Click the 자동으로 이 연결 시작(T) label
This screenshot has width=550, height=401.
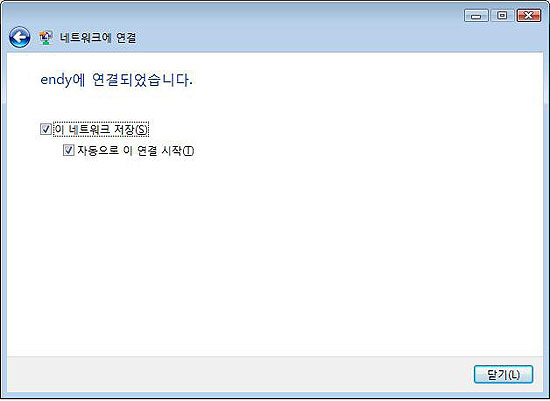[135, 151]
